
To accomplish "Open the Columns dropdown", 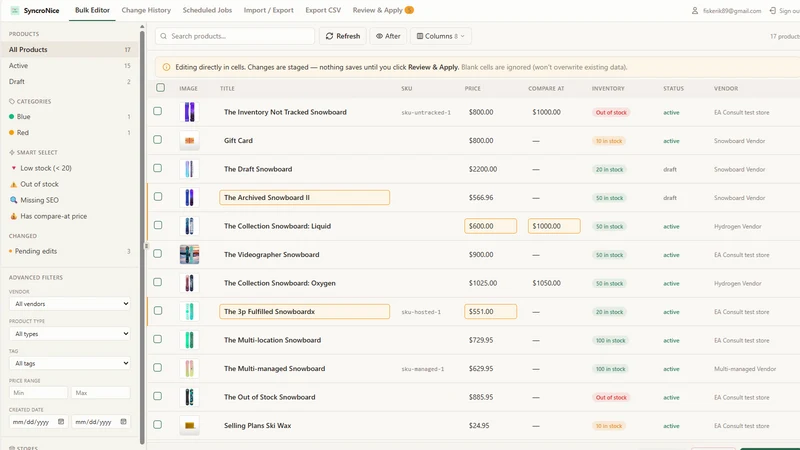I will tap(441, 36).
